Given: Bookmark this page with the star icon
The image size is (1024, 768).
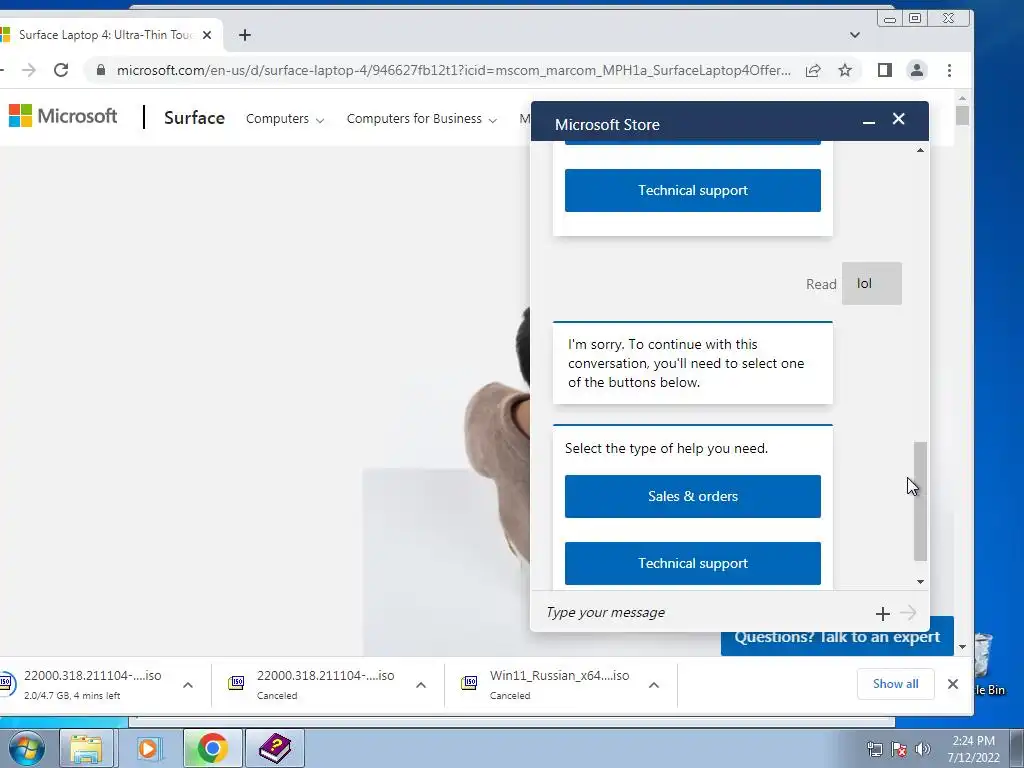Looking at the screenshot, I should (845, 70).
